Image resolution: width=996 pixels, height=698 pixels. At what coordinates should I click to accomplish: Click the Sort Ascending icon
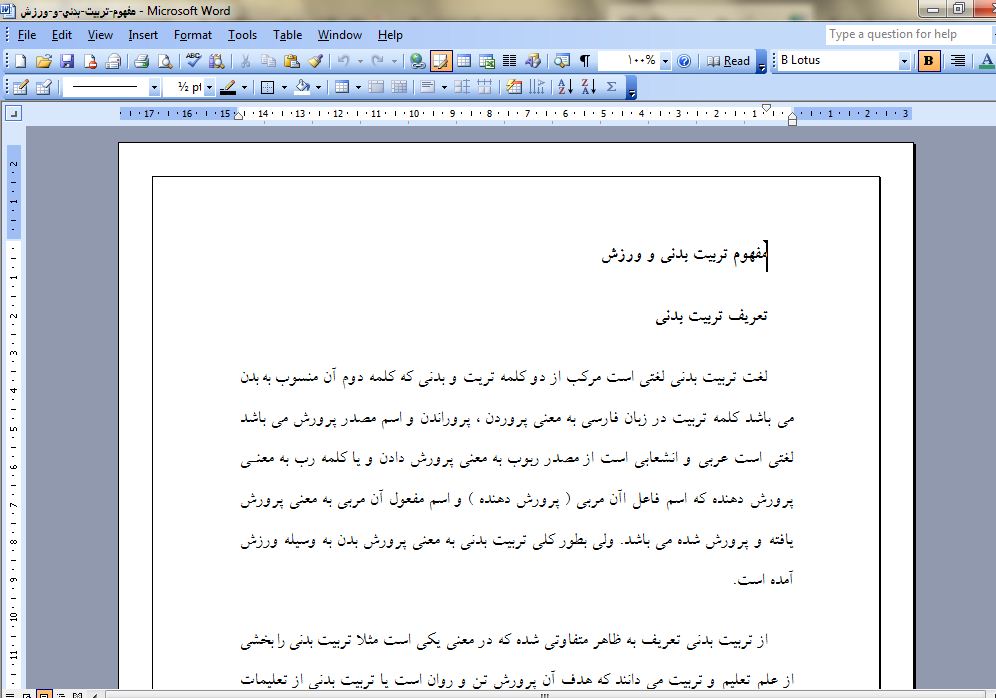coord(564,87)
